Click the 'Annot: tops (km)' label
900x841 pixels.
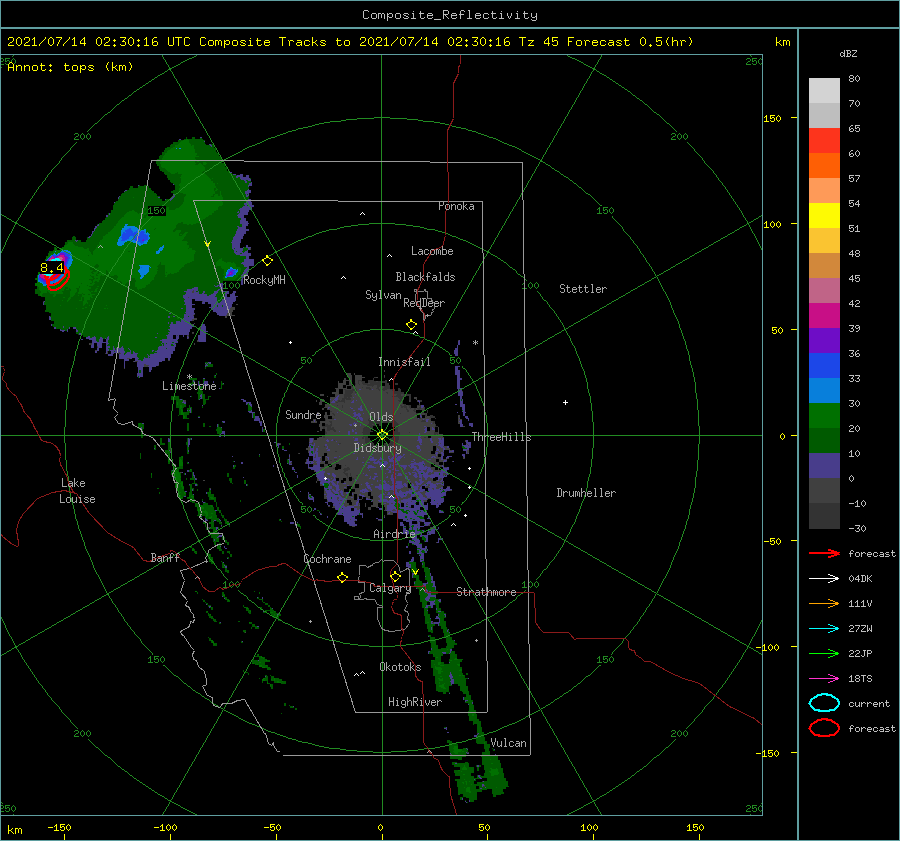point(70,67)
